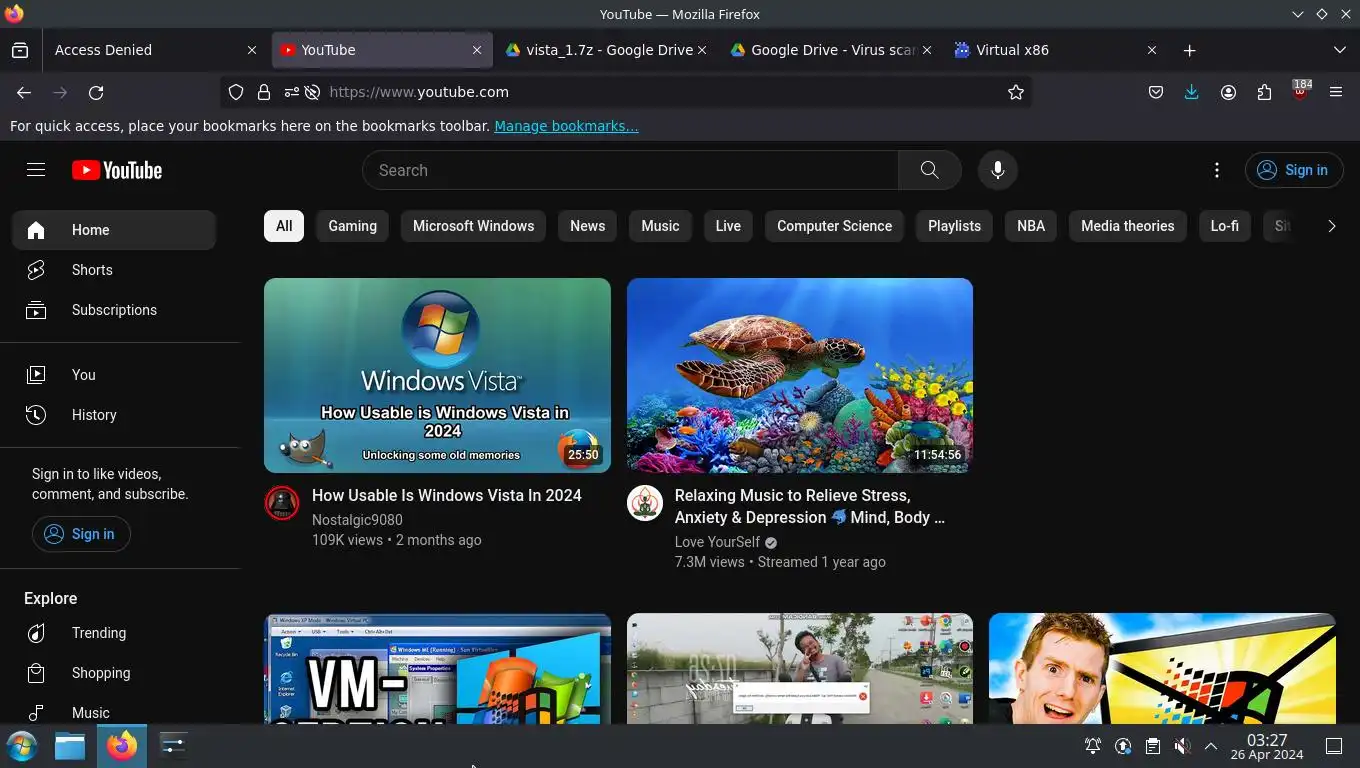1360x768 pixels.
Task: Open You section in sidebar
Action: tap(114, 375)
